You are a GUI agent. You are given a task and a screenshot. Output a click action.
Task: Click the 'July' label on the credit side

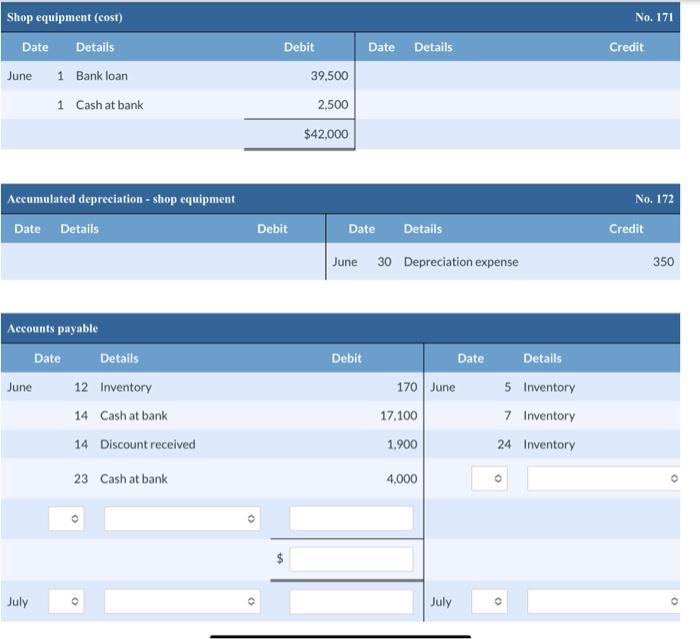(x=441, y=601)
